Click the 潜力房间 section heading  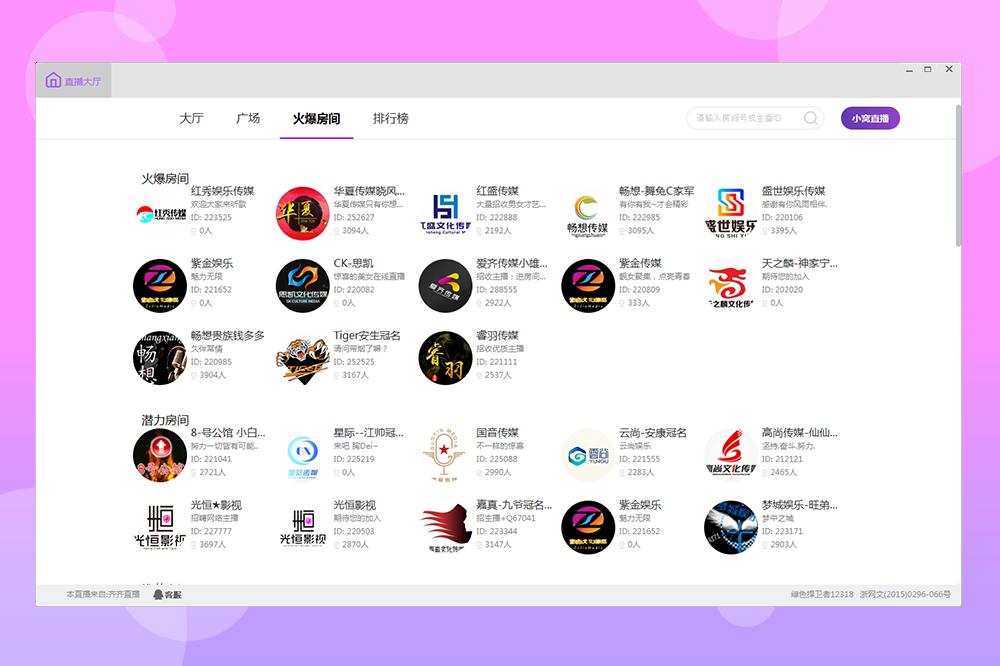[x=165, y=420]
